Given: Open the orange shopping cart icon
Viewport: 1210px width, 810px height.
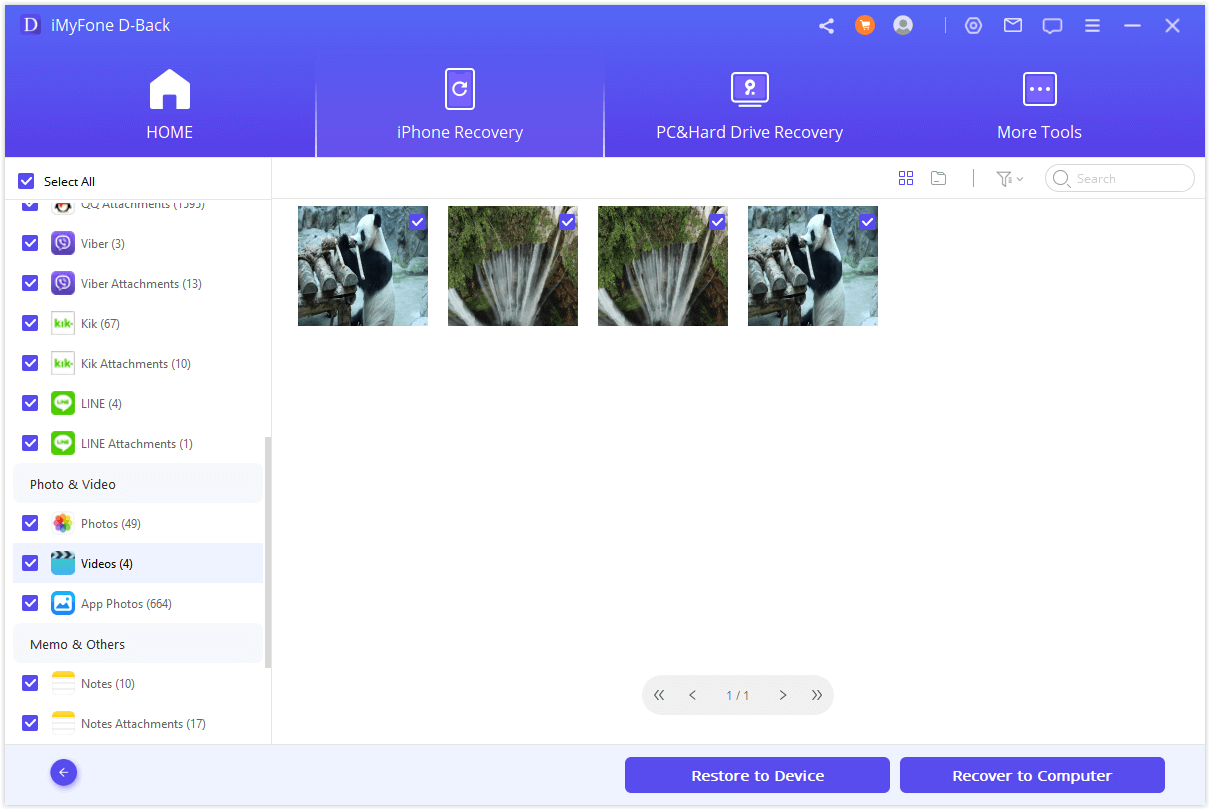Looking at the screenshot, I should (x=865, y=26).
